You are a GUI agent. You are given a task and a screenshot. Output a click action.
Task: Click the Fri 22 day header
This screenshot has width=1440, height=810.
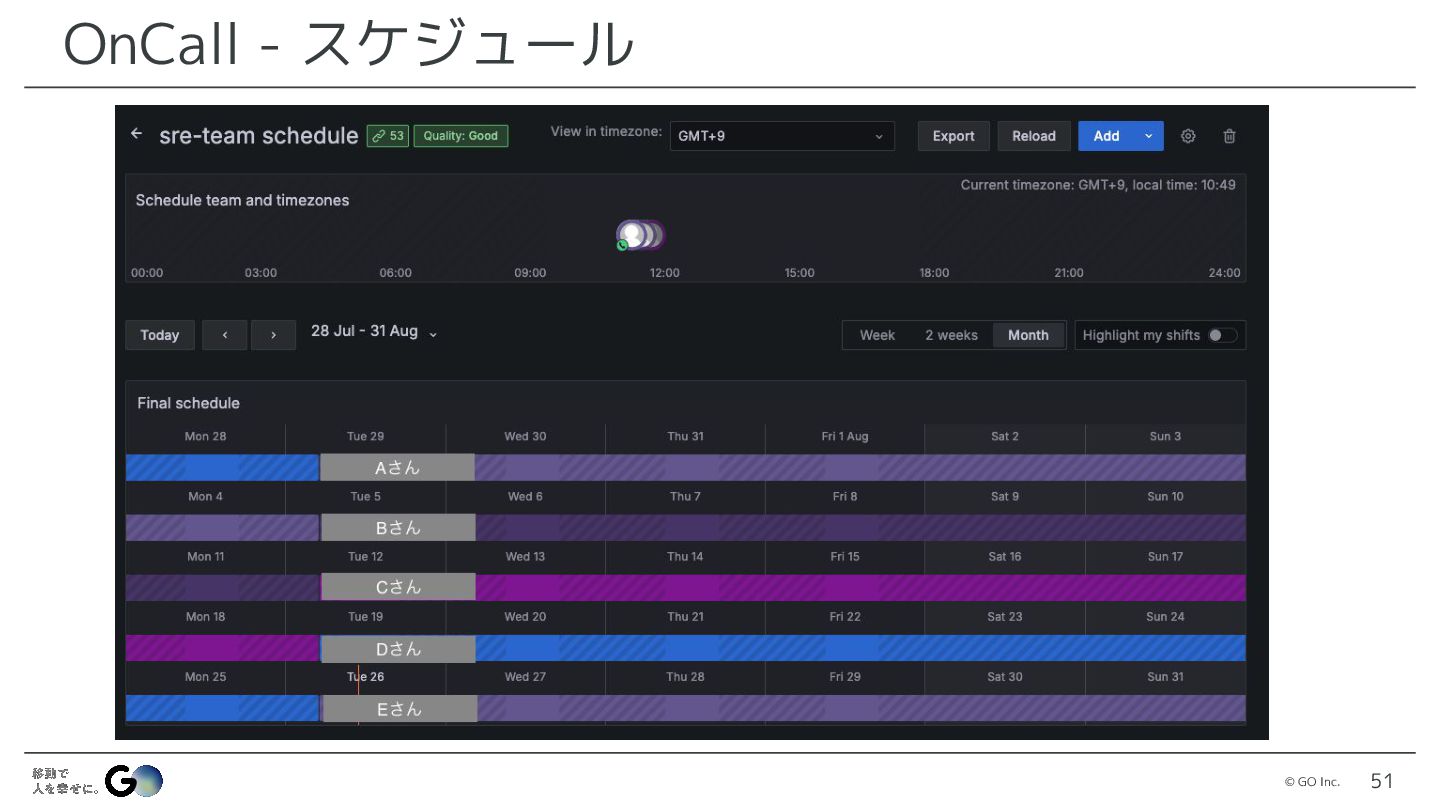tap(845, 617)
